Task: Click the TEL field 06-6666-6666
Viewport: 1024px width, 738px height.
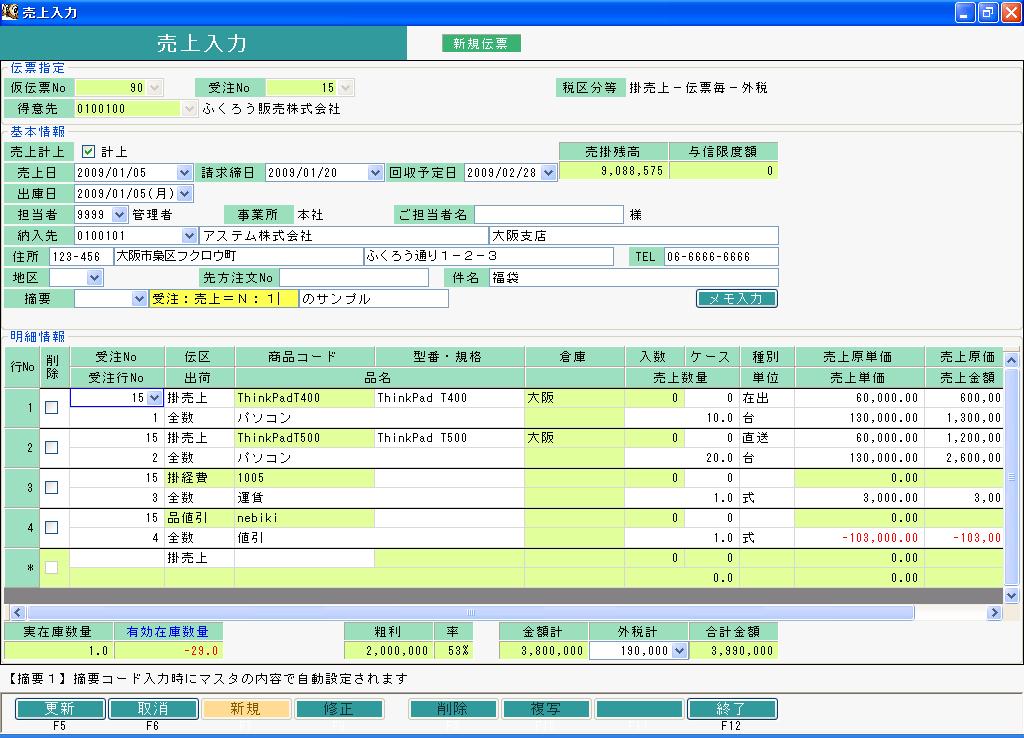Action: 721,257
